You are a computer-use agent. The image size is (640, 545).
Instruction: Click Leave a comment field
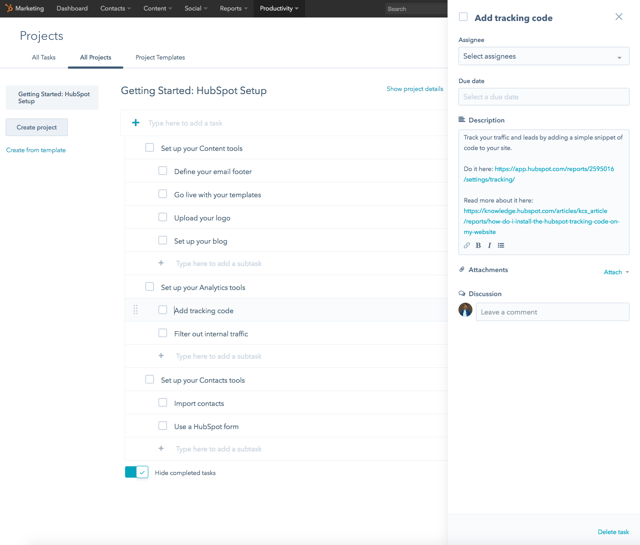pos(553,312)
